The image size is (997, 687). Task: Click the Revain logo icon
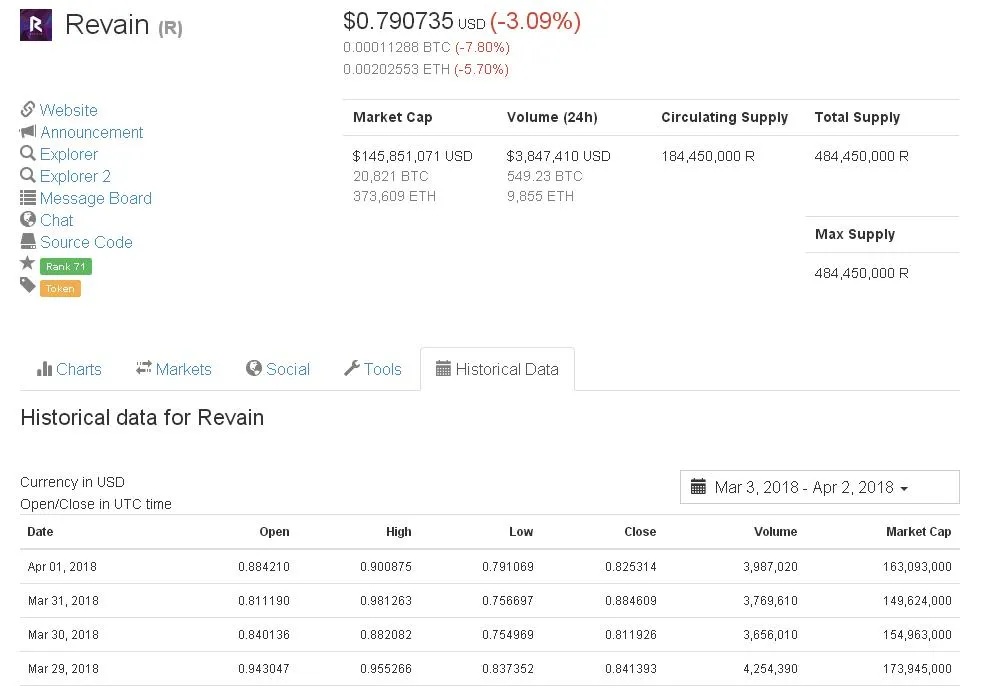[x=36, y=25]
